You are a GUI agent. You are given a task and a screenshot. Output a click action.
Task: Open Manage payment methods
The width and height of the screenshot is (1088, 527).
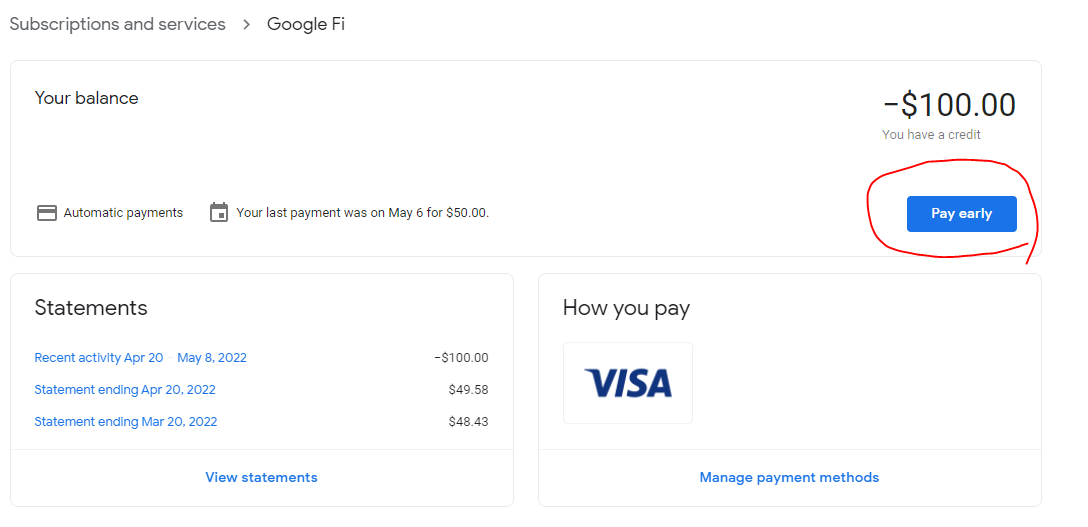[x=789, y=477]
